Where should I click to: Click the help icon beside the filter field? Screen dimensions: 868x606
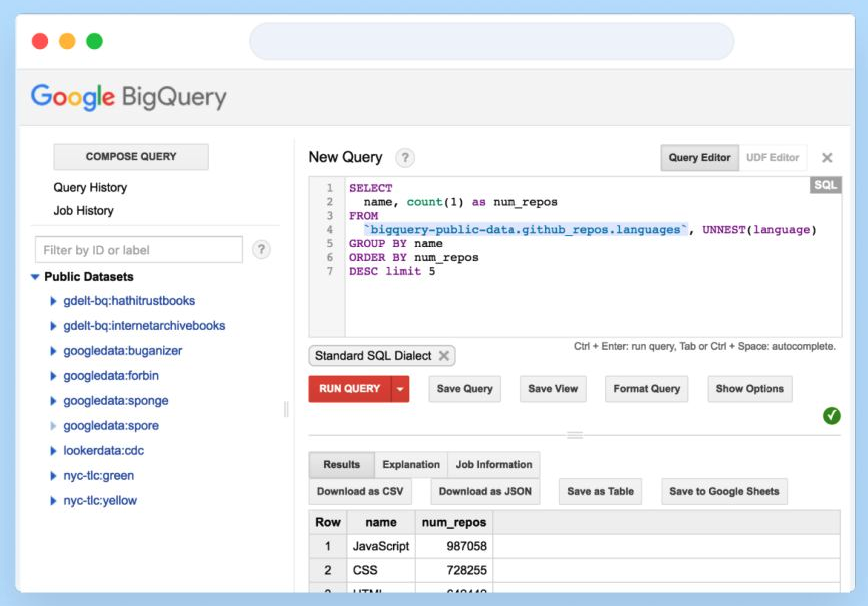tap(261, 250)
